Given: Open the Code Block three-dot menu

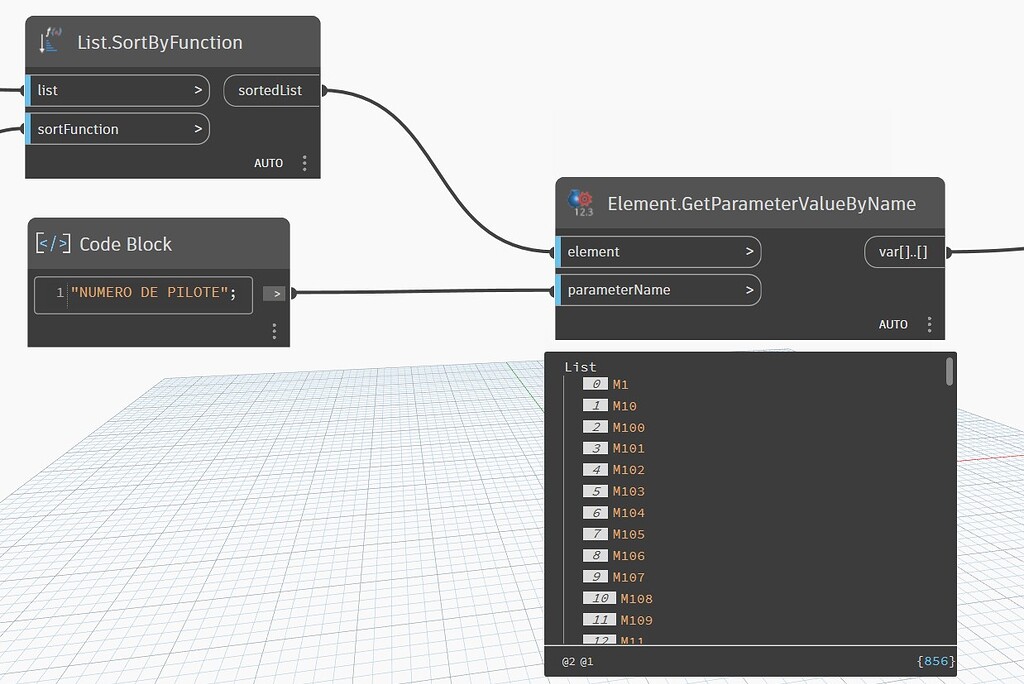Looking at the screenshot, I should coord(274,330).
